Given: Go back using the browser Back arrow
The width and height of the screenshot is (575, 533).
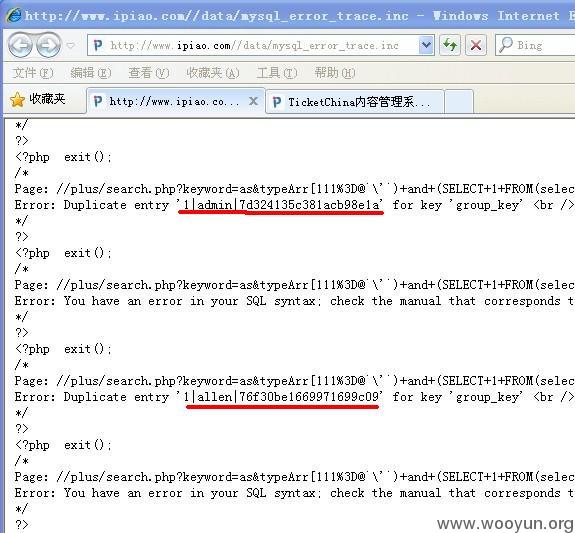Looking at the screenshot, I should (21, 45).
